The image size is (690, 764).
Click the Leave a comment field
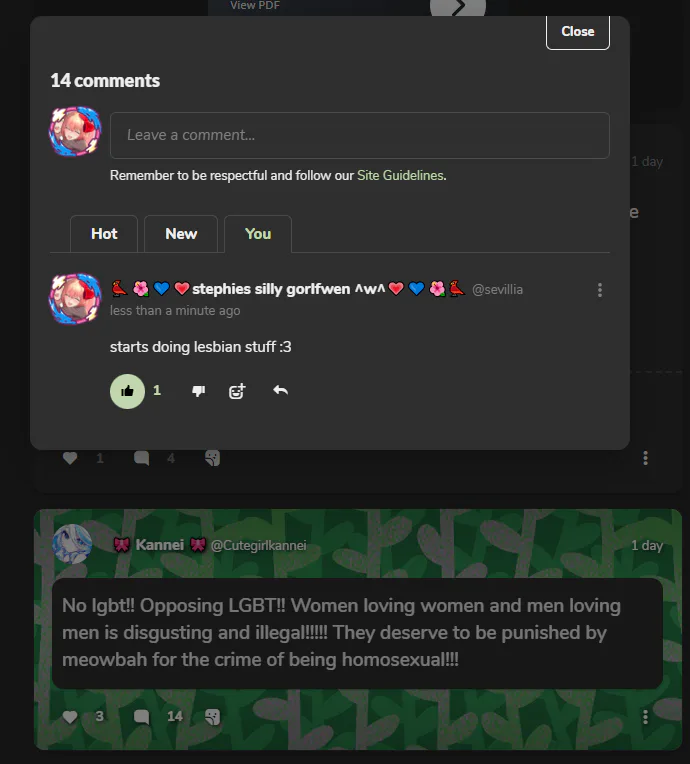(359, 135)
